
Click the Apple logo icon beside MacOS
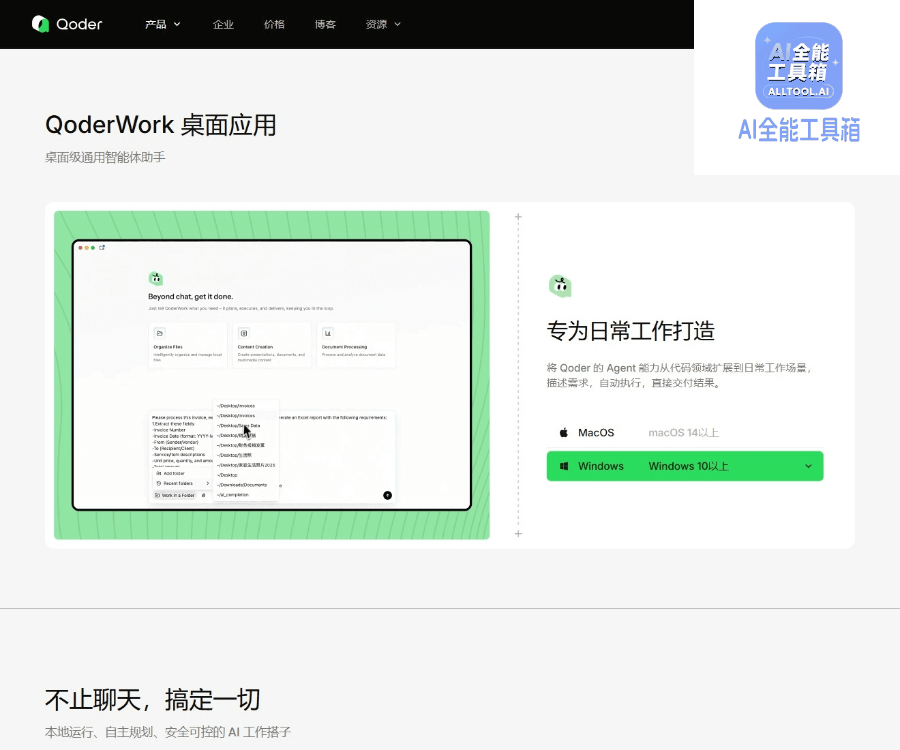564,433
